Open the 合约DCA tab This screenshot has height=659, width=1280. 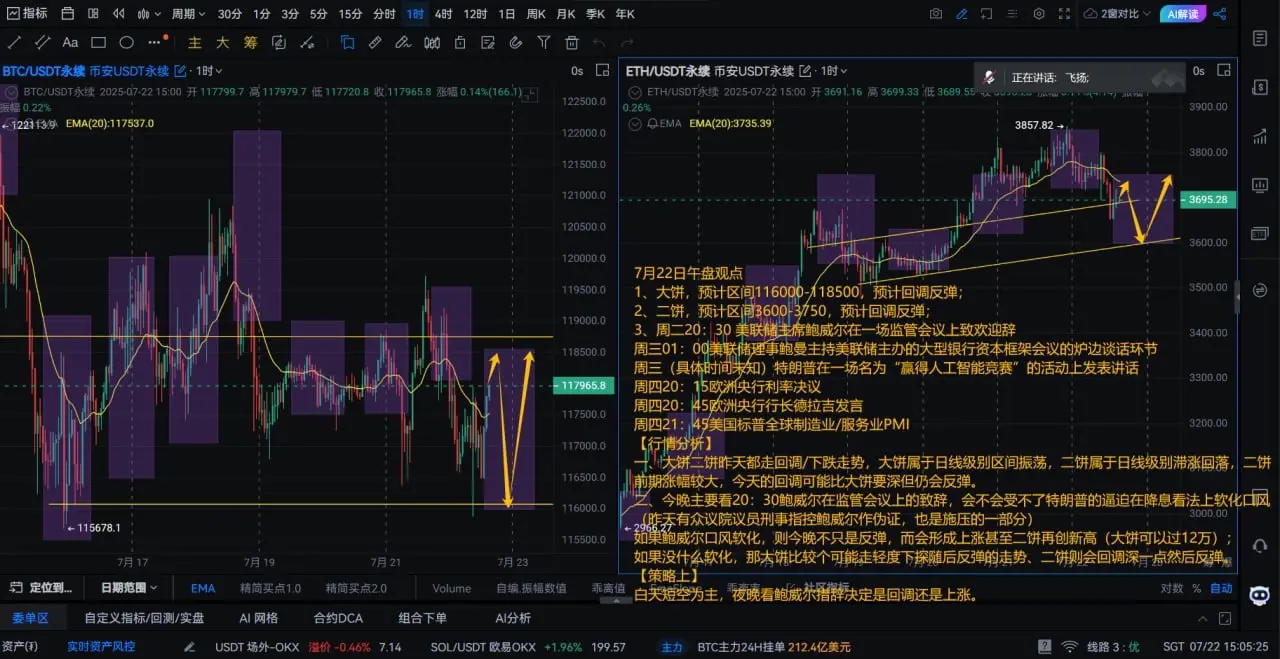click(x=338, y=618)
